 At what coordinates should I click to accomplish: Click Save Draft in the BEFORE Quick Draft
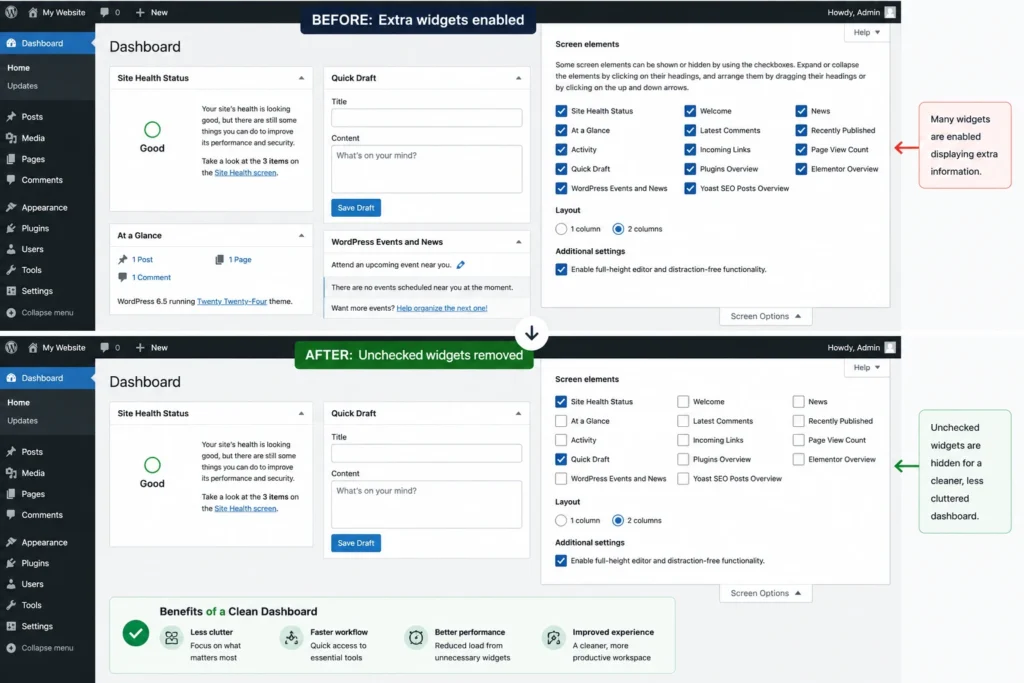pos(356,208)
